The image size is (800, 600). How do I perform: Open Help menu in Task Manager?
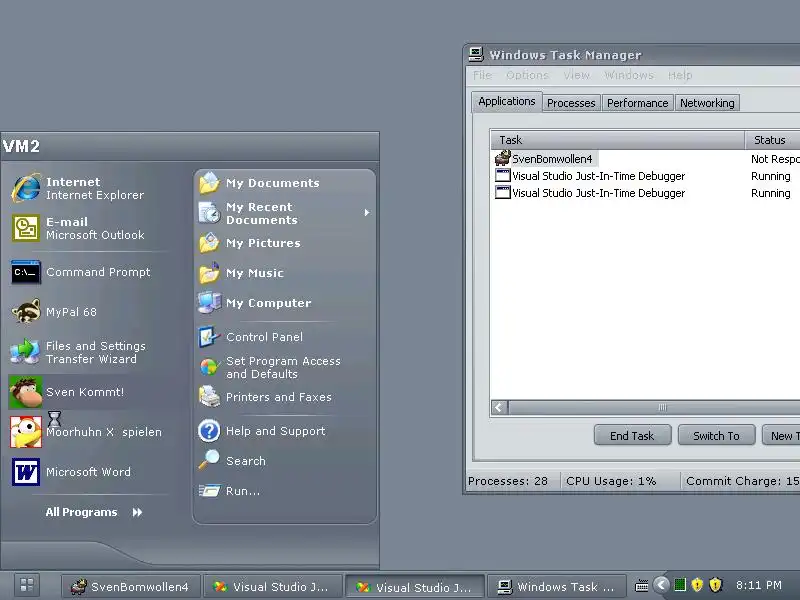point(680,75)
